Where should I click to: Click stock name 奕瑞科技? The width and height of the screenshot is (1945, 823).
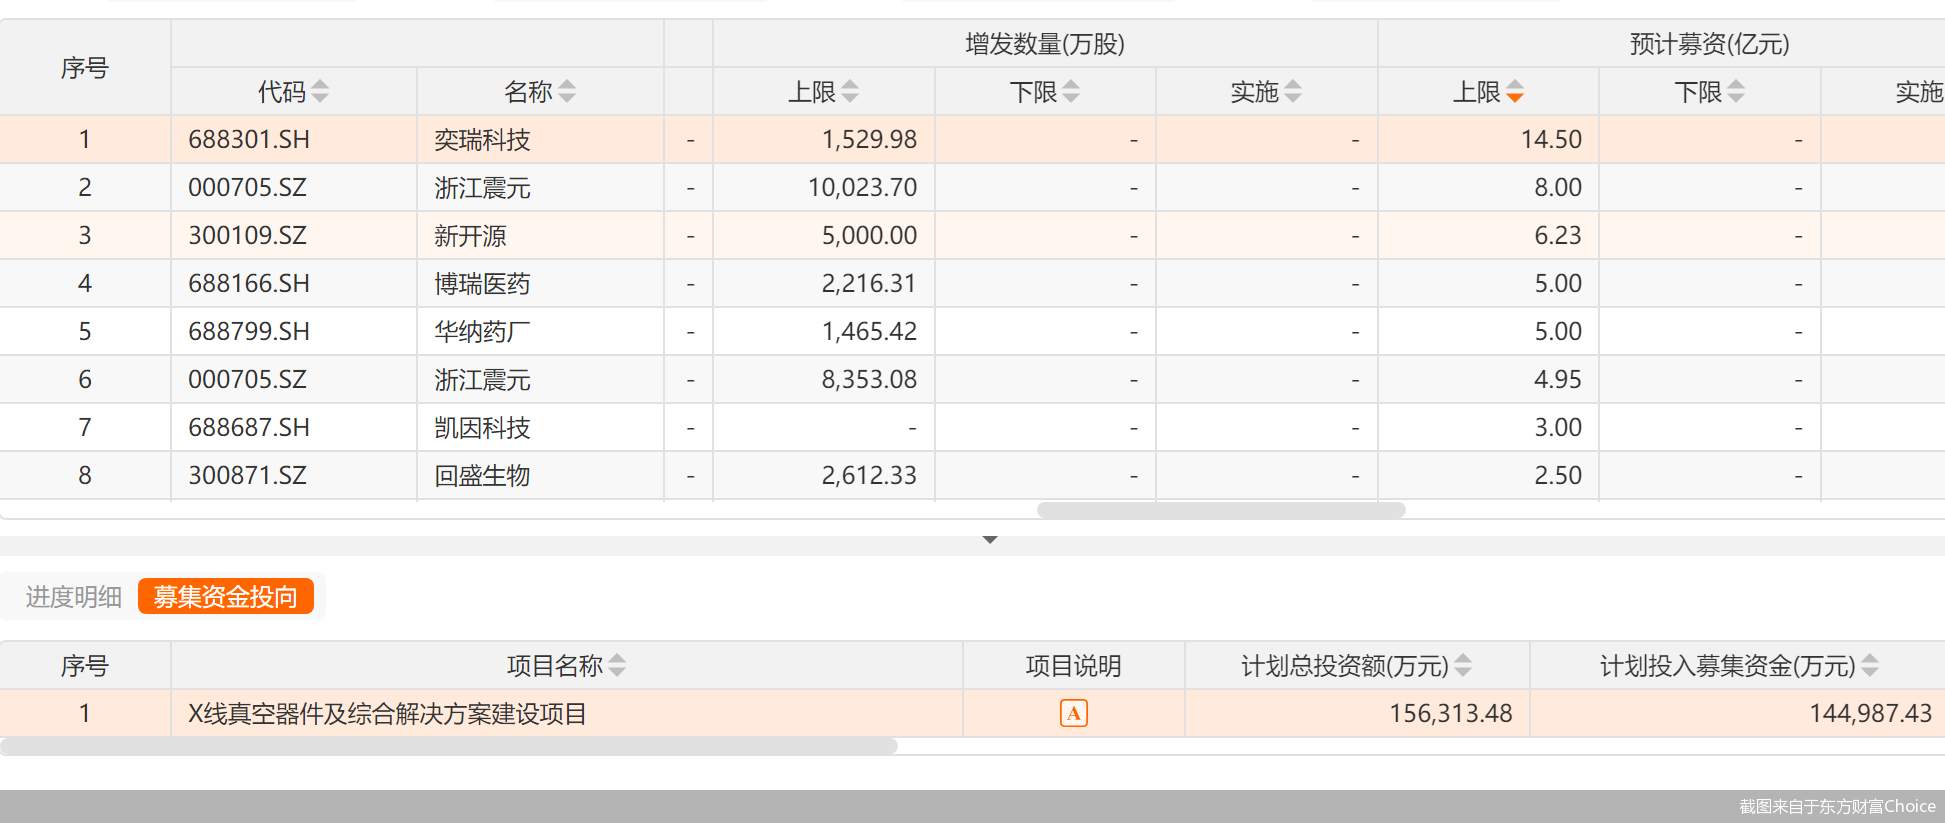pos(482,140)
